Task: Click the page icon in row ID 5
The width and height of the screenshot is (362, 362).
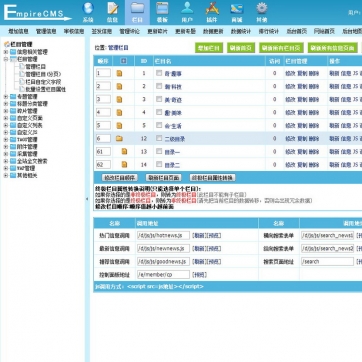Action: pos(119,126)
